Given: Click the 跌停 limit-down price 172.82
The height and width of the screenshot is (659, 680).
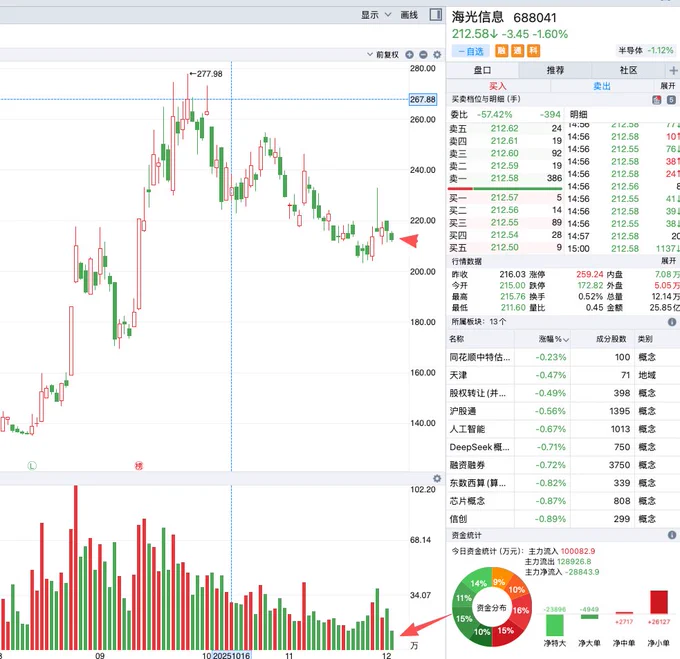Looking at the screenshot, I should pos(590,286).
